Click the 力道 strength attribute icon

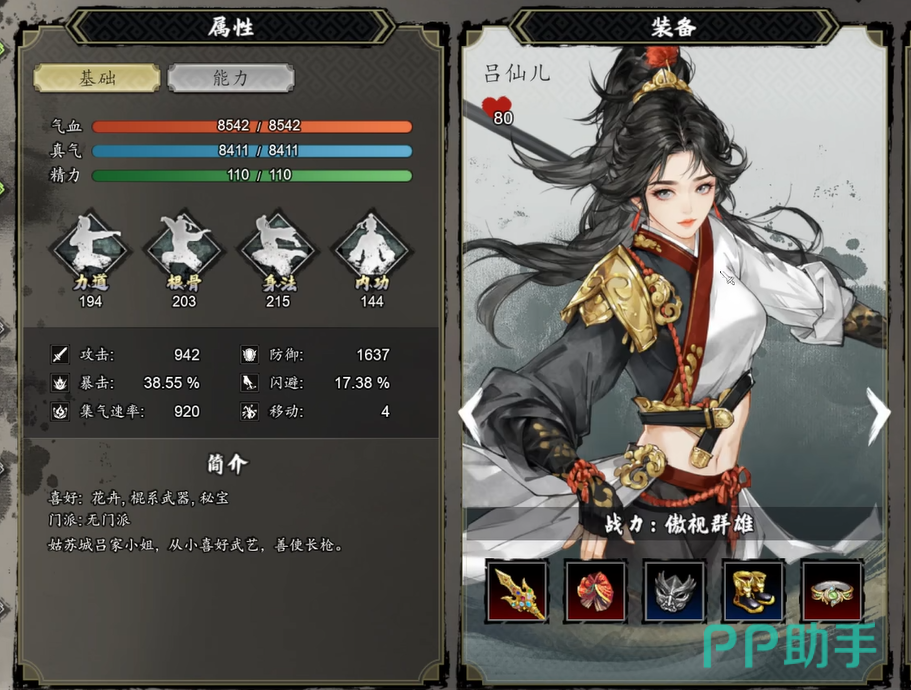[91, 250]
